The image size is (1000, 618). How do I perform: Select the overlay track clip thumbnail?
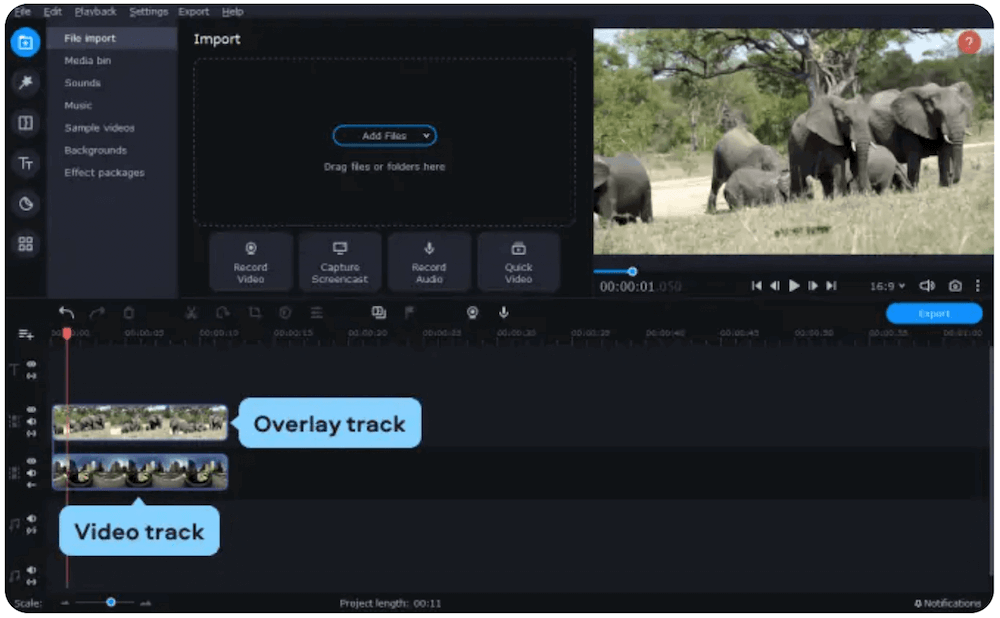[x=139, y=422]
